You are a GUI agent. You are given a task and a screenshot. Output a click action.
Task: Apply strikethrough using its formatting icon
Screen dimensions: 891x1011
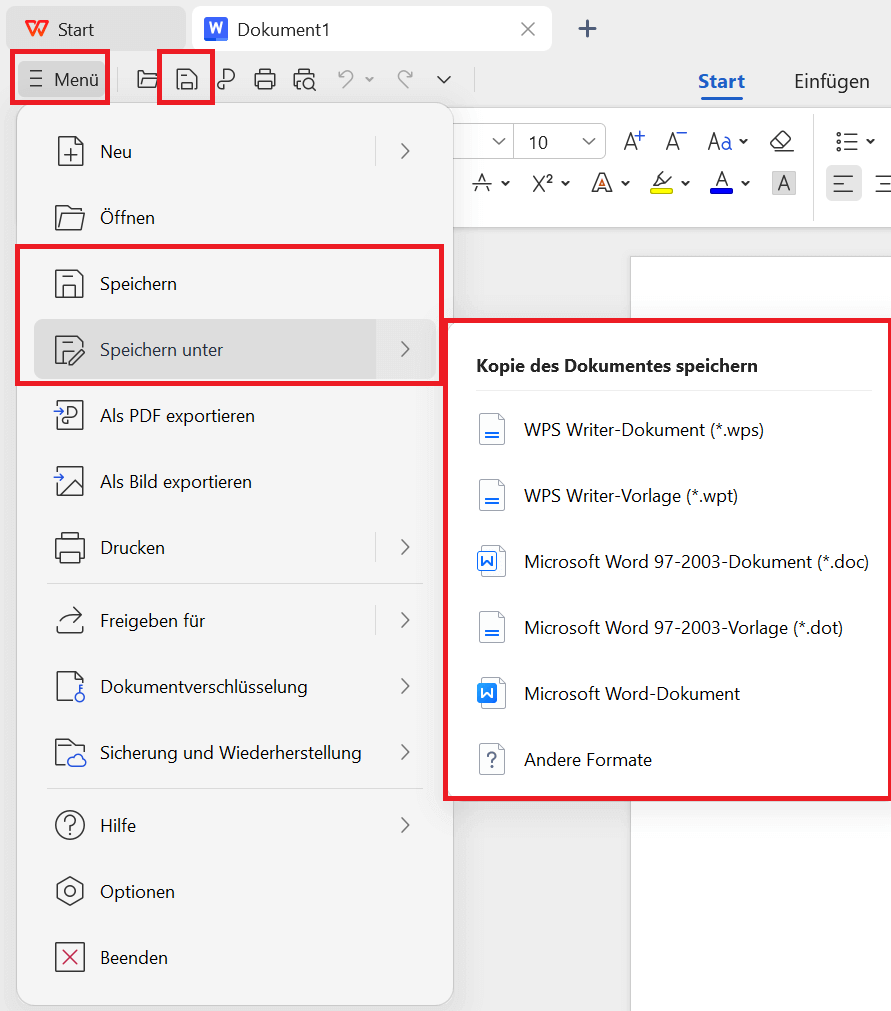tap(482, 183)
